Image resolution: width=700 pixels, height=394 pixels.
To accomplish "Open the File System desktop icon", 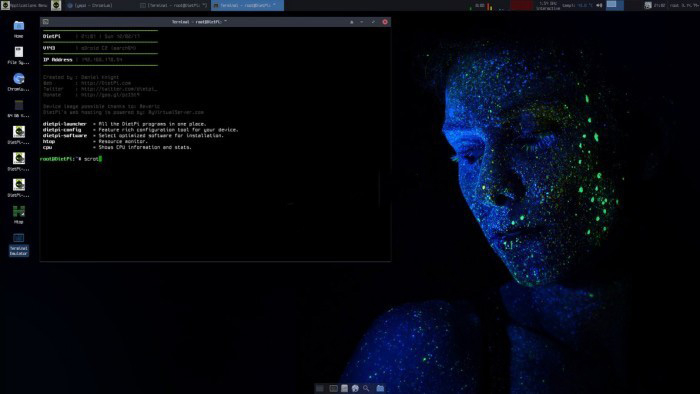I will pos(19,56).
